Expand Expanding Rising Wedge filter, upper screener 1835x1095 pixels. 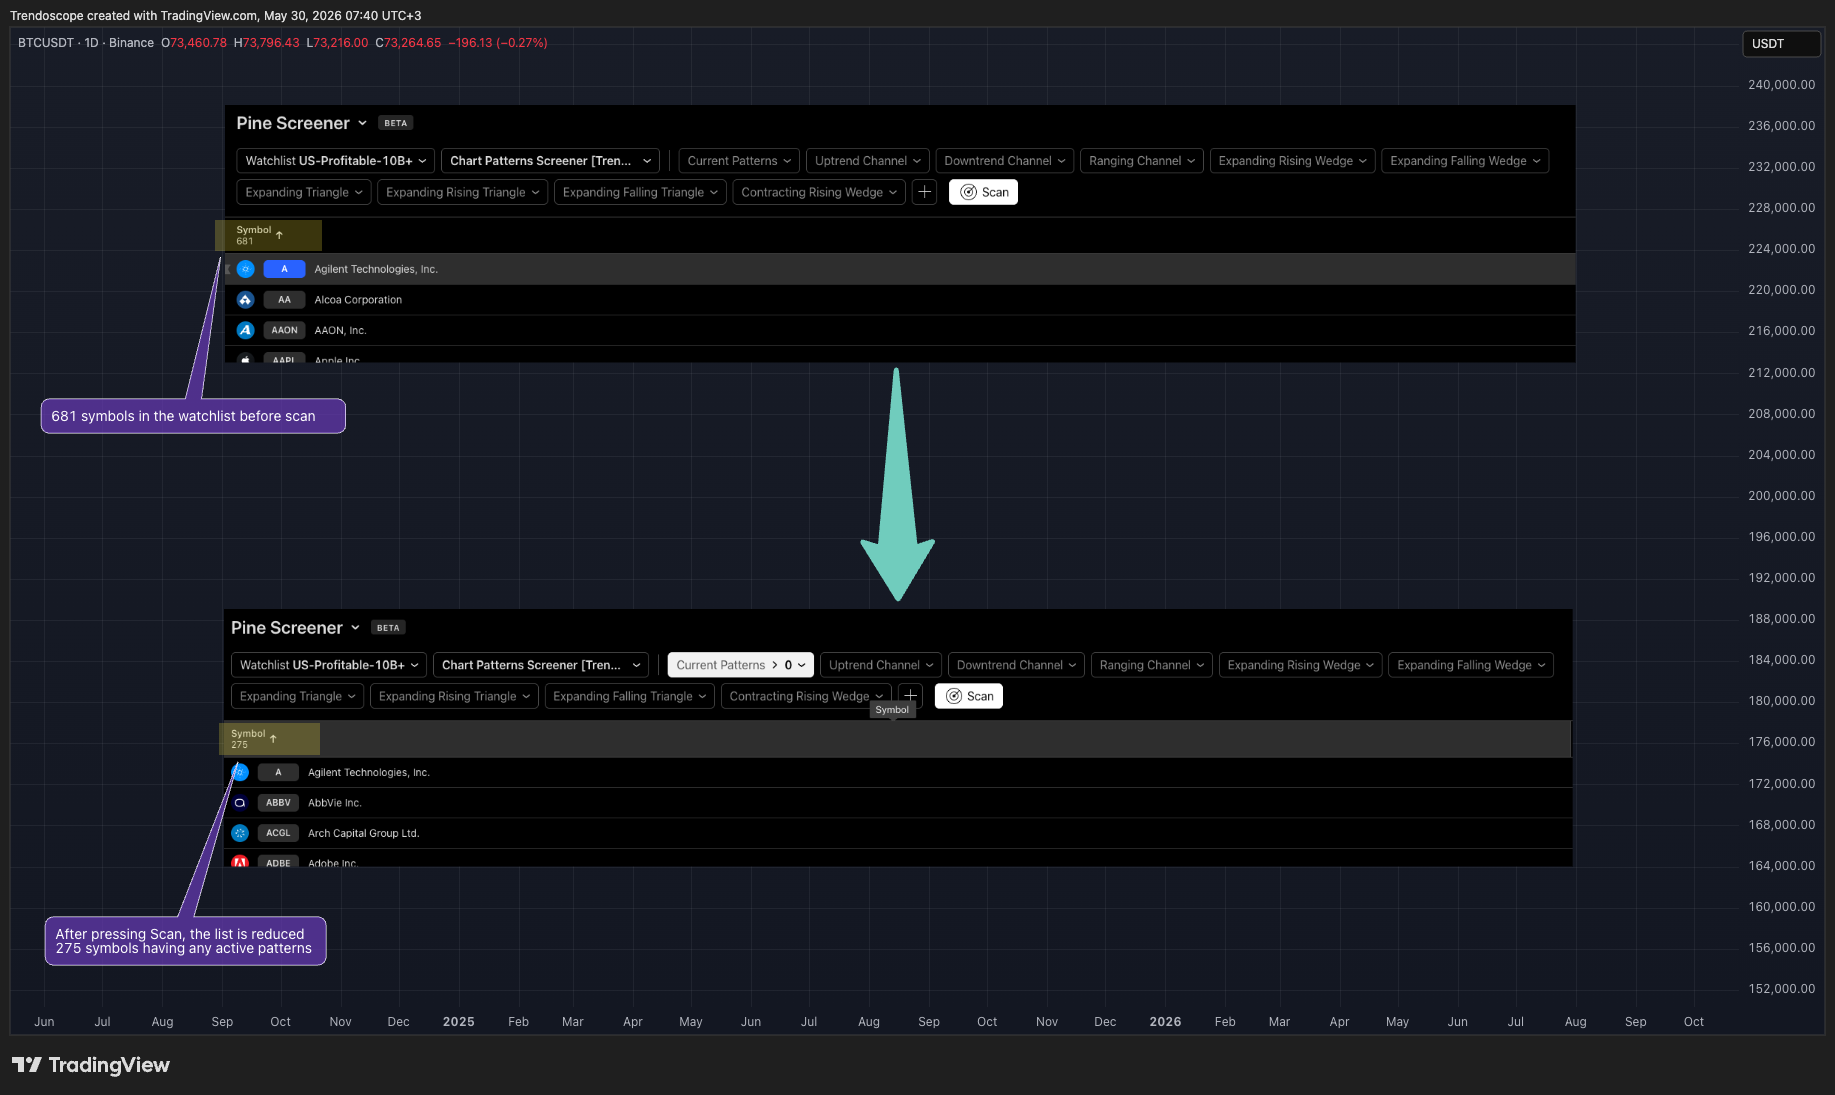point(1292,161)
